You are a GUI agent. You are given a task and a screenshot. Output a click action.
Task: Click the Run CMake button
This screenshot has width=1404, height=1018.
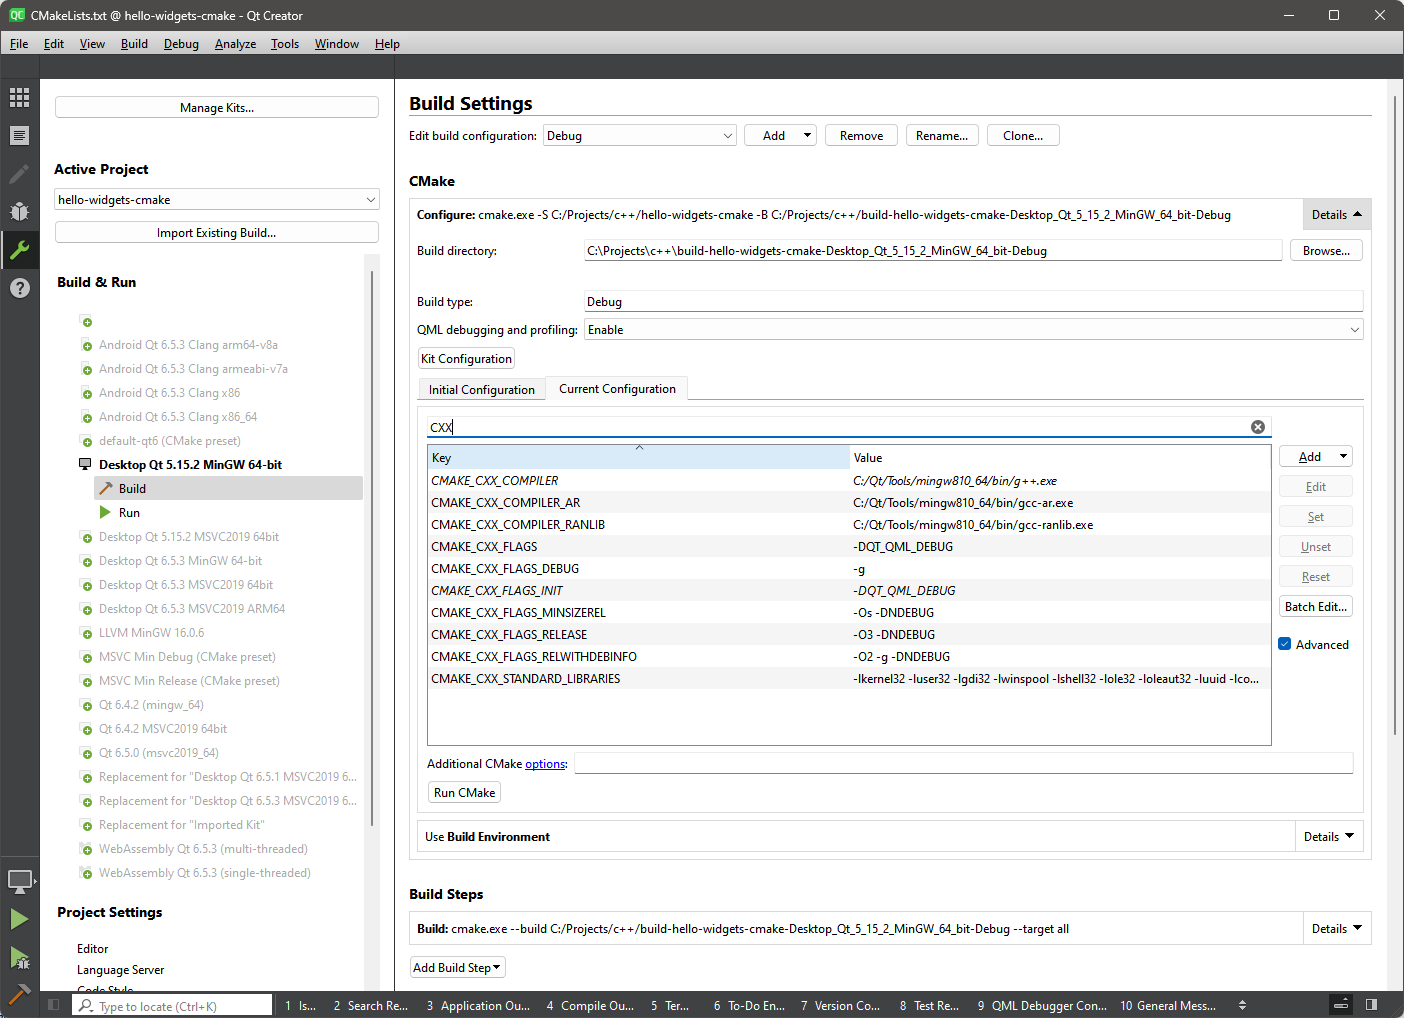[464, 792]
